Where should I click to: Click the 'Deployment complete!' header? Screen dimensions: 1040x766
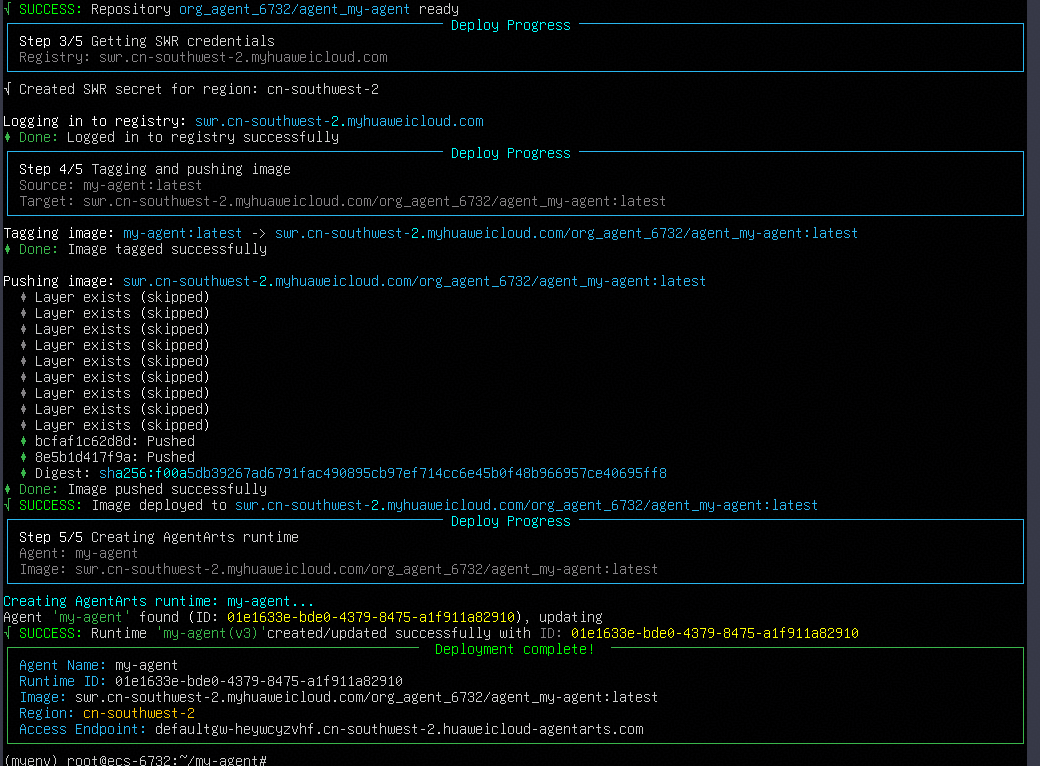coord(515,650)
